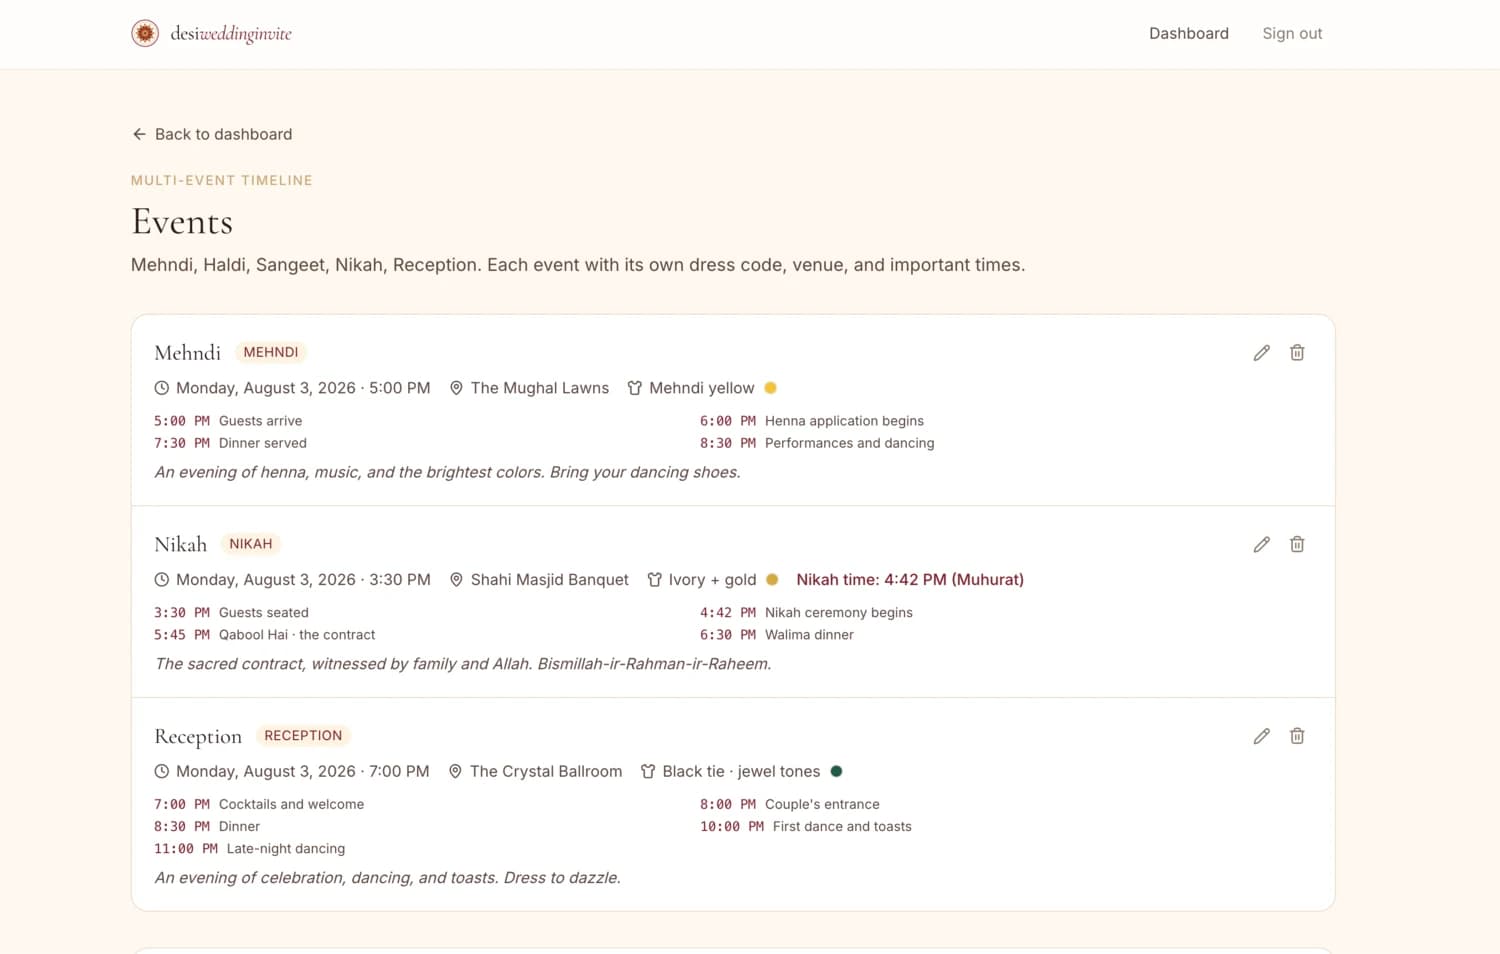Click 'The Crystal Ballroom' venue text

[x=546, y=772]
